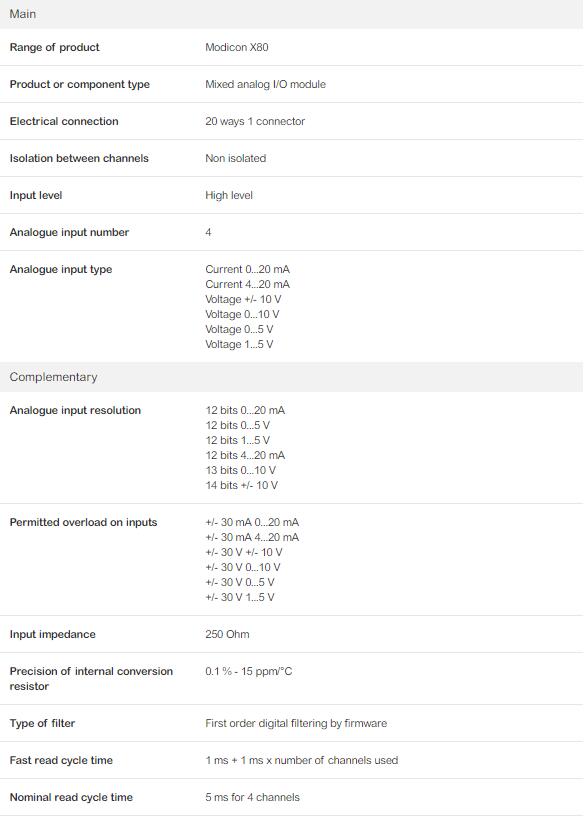Image resolution: width=586 pixels, height=825 pixels.
Task: Click the 250 Ohm input impedance value
Action: (227, 635)
